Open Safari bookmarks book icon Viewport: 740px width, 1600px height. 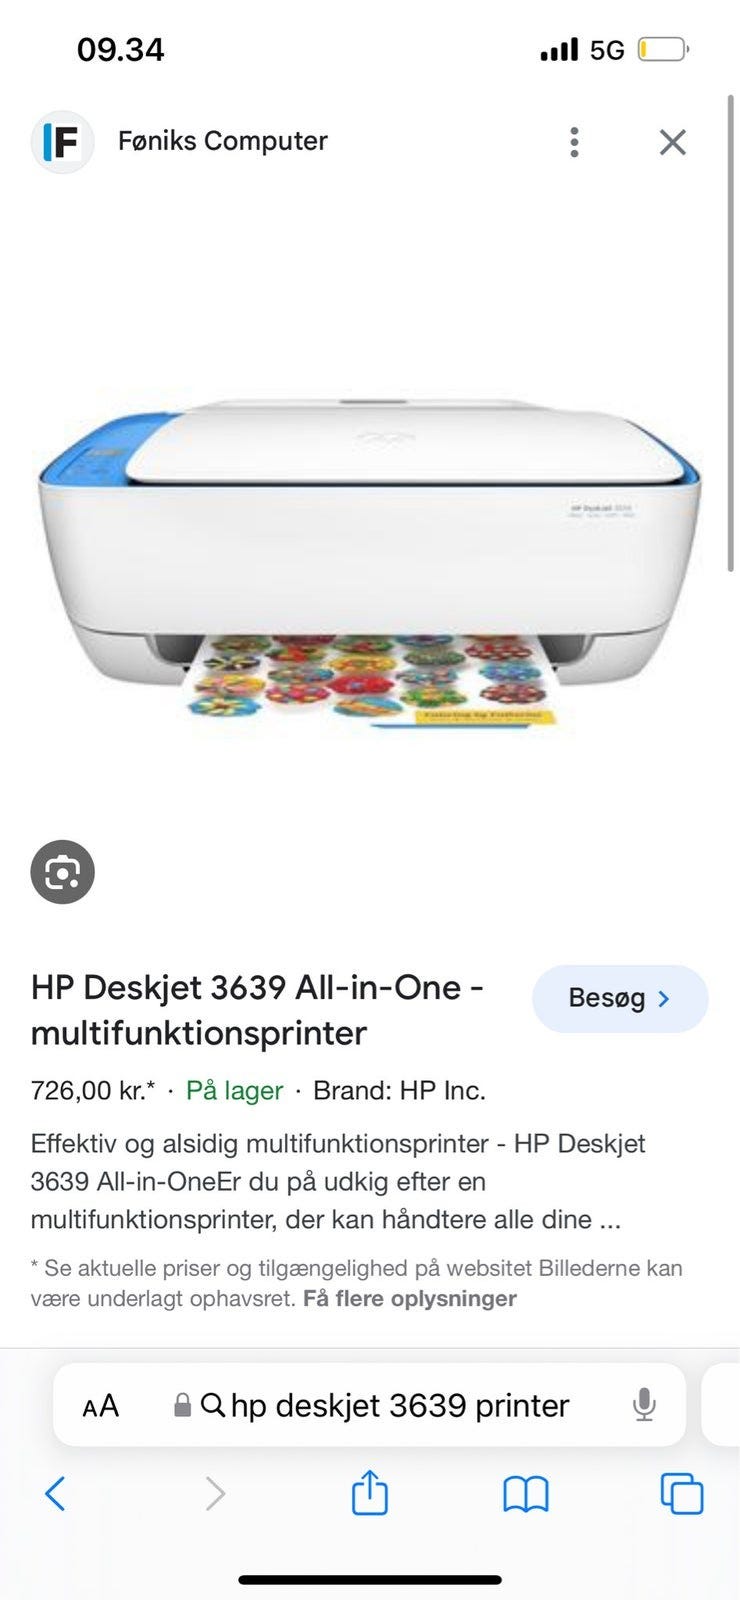tap(526, 1494)
